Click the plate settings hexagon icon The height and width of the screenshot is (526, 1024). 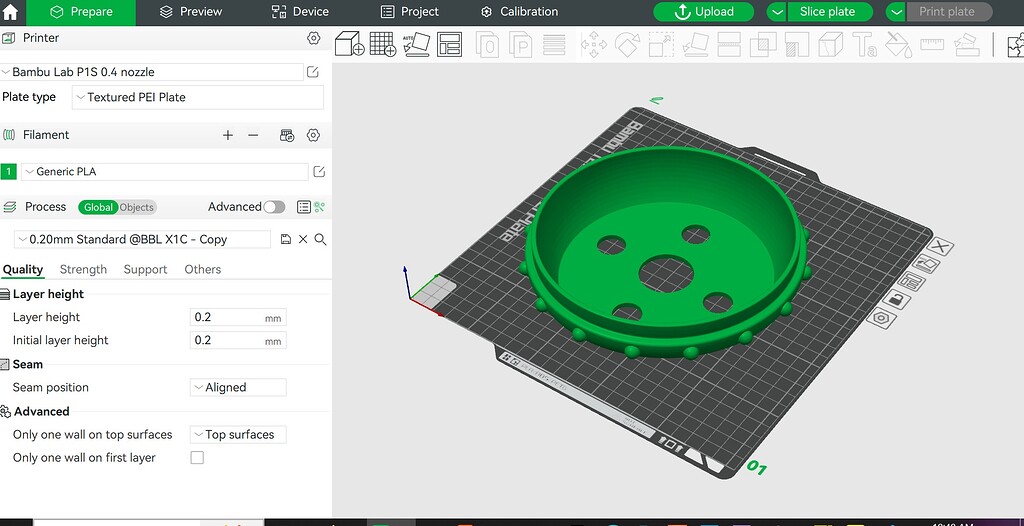pyautogui.click(x=881, y=318)
